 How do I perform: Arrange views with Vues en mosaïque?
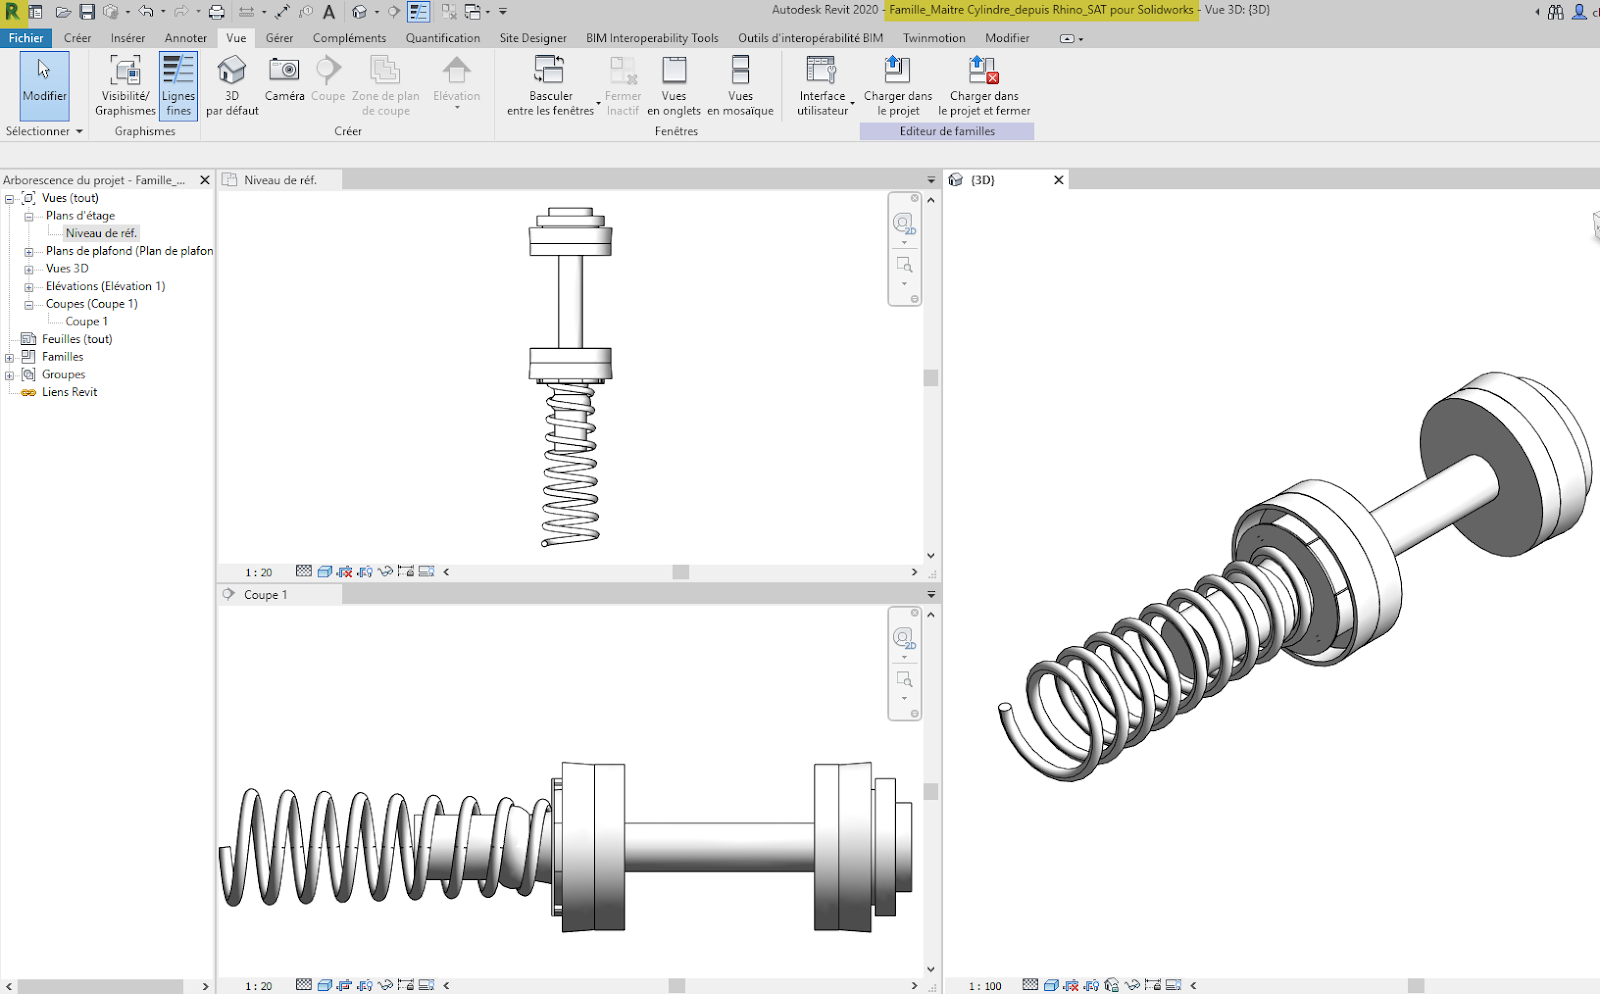(x=740, y=84)
